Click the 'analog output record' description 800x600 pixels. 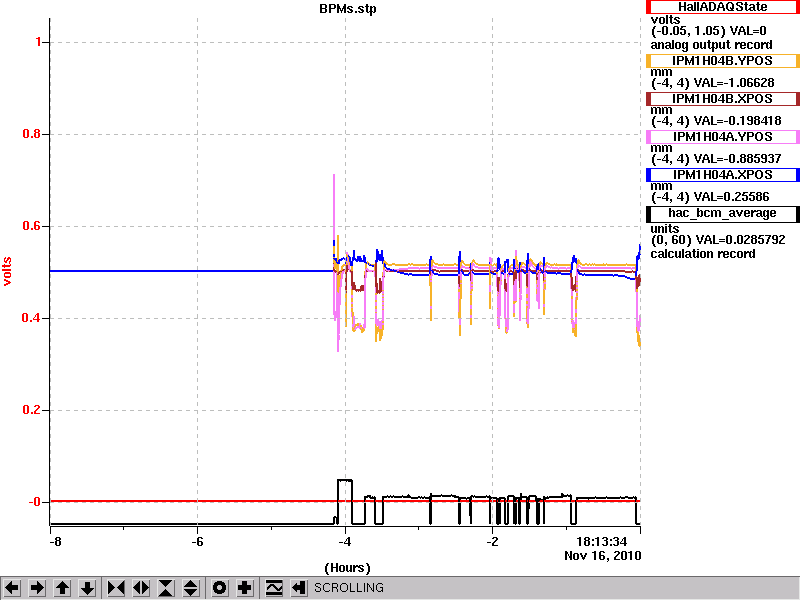[711, 45]
